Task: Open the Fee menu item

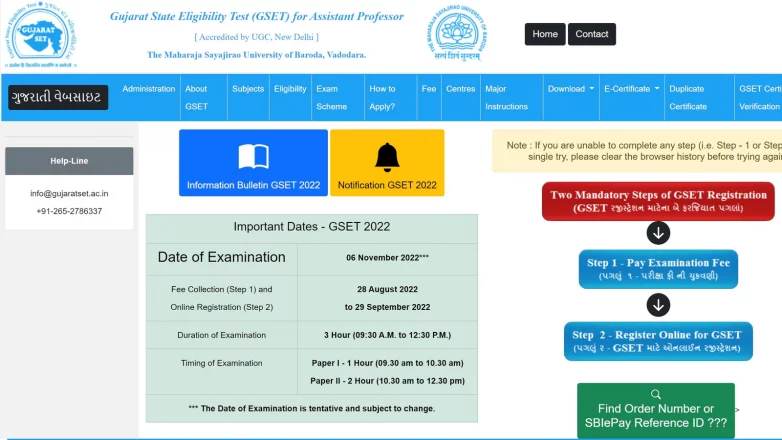Action: (x=429, y=89)
